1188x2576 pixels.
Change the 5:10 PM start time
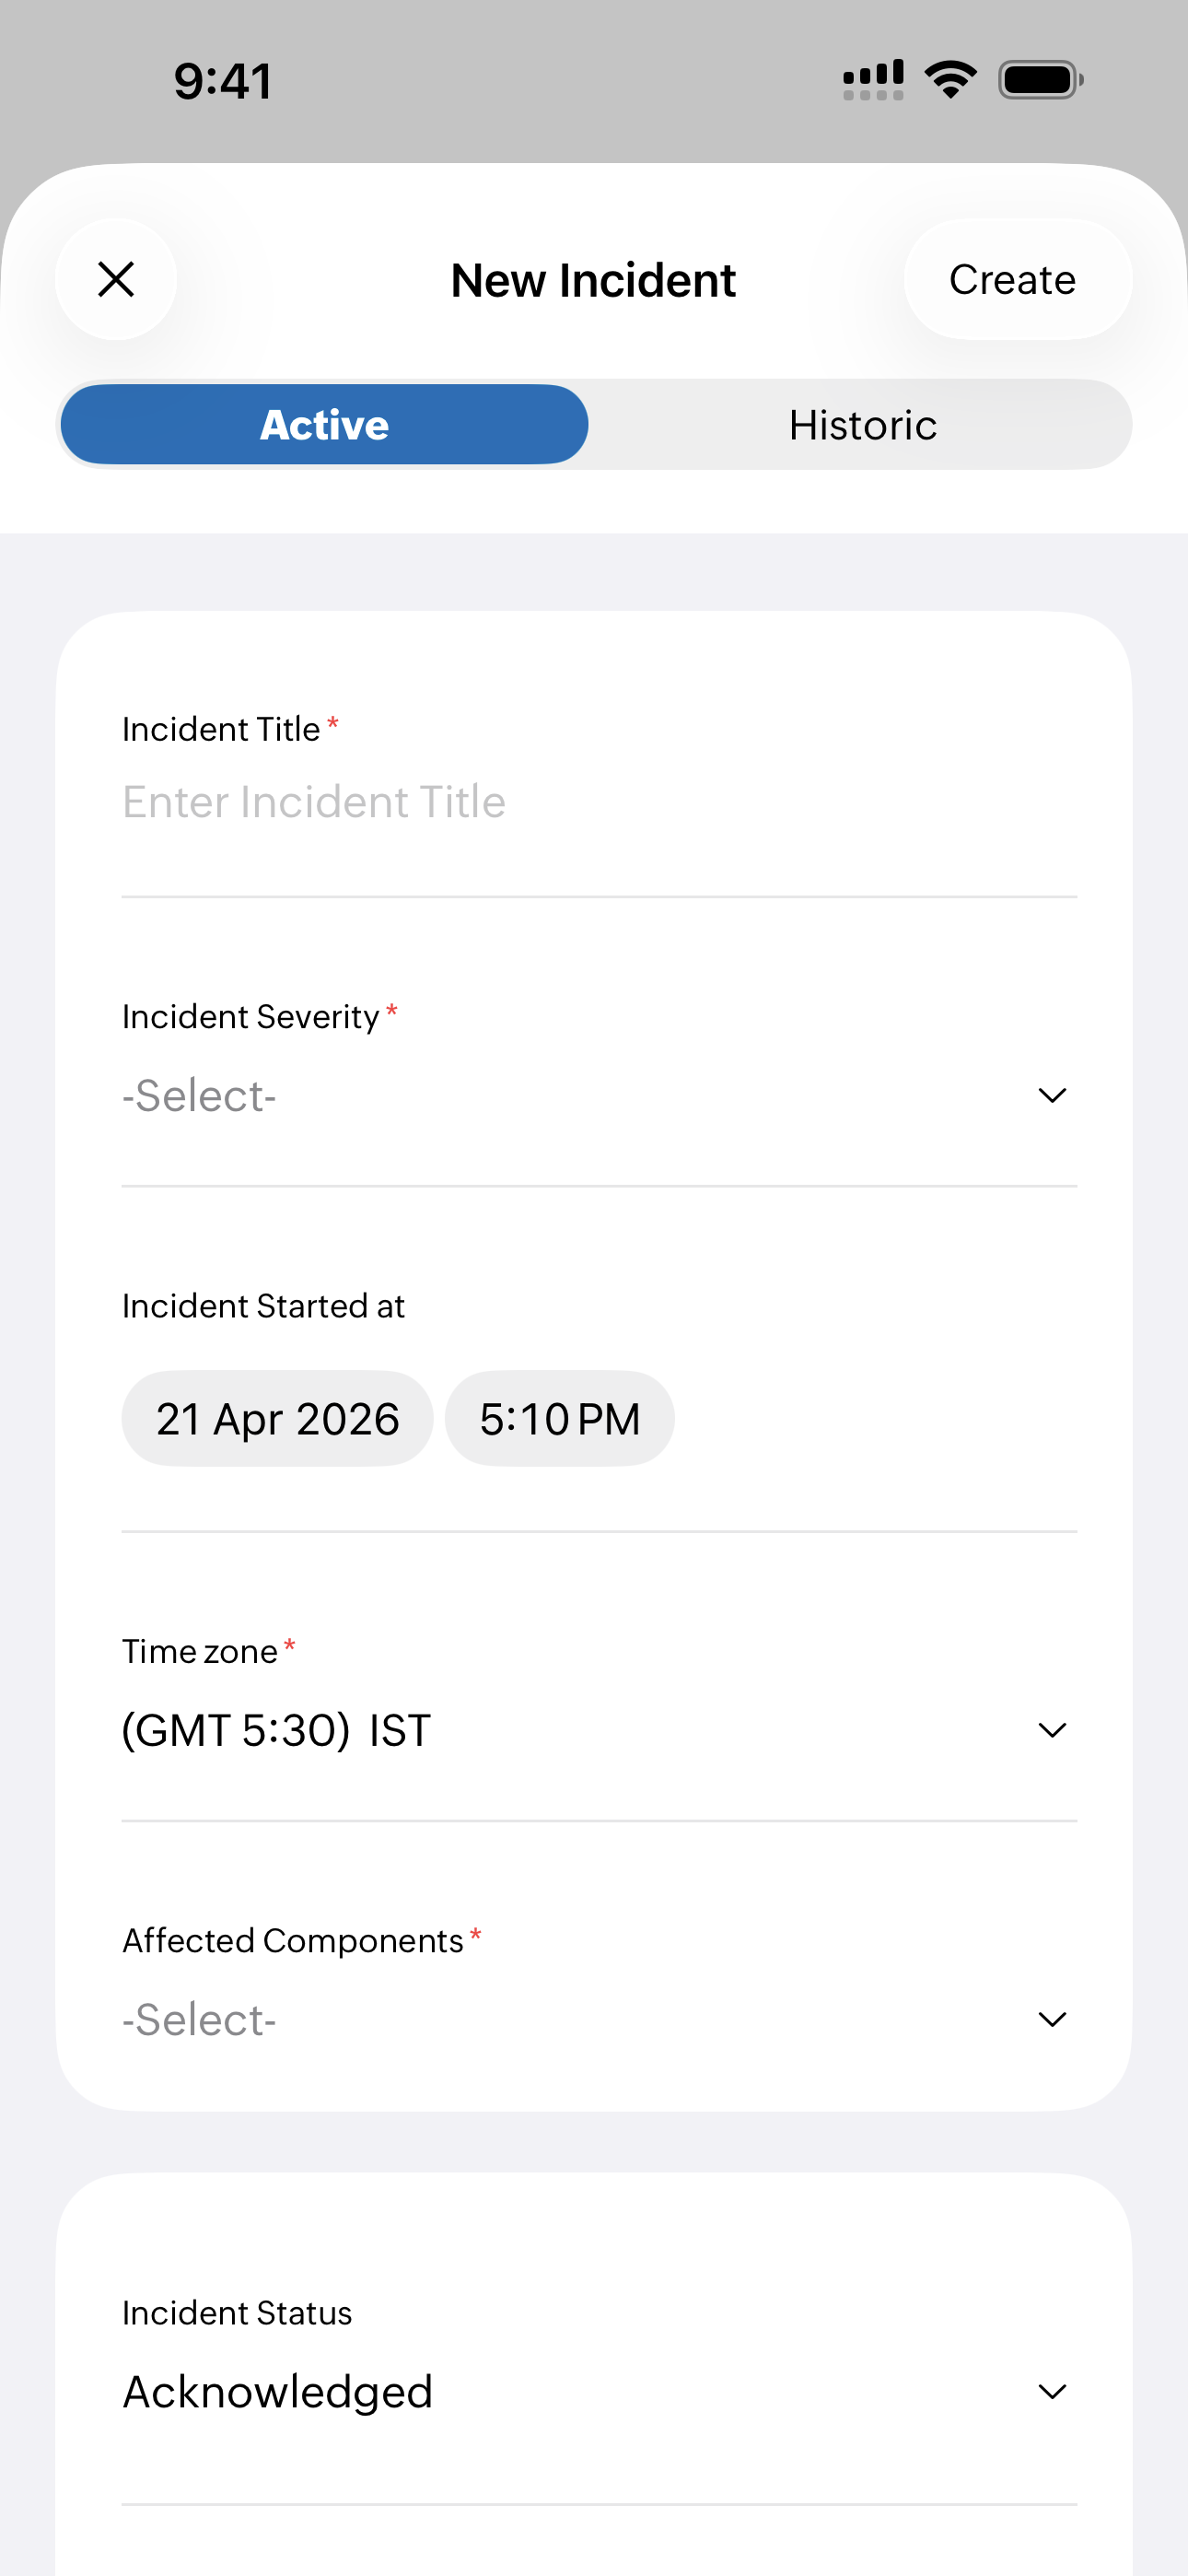559,1419
